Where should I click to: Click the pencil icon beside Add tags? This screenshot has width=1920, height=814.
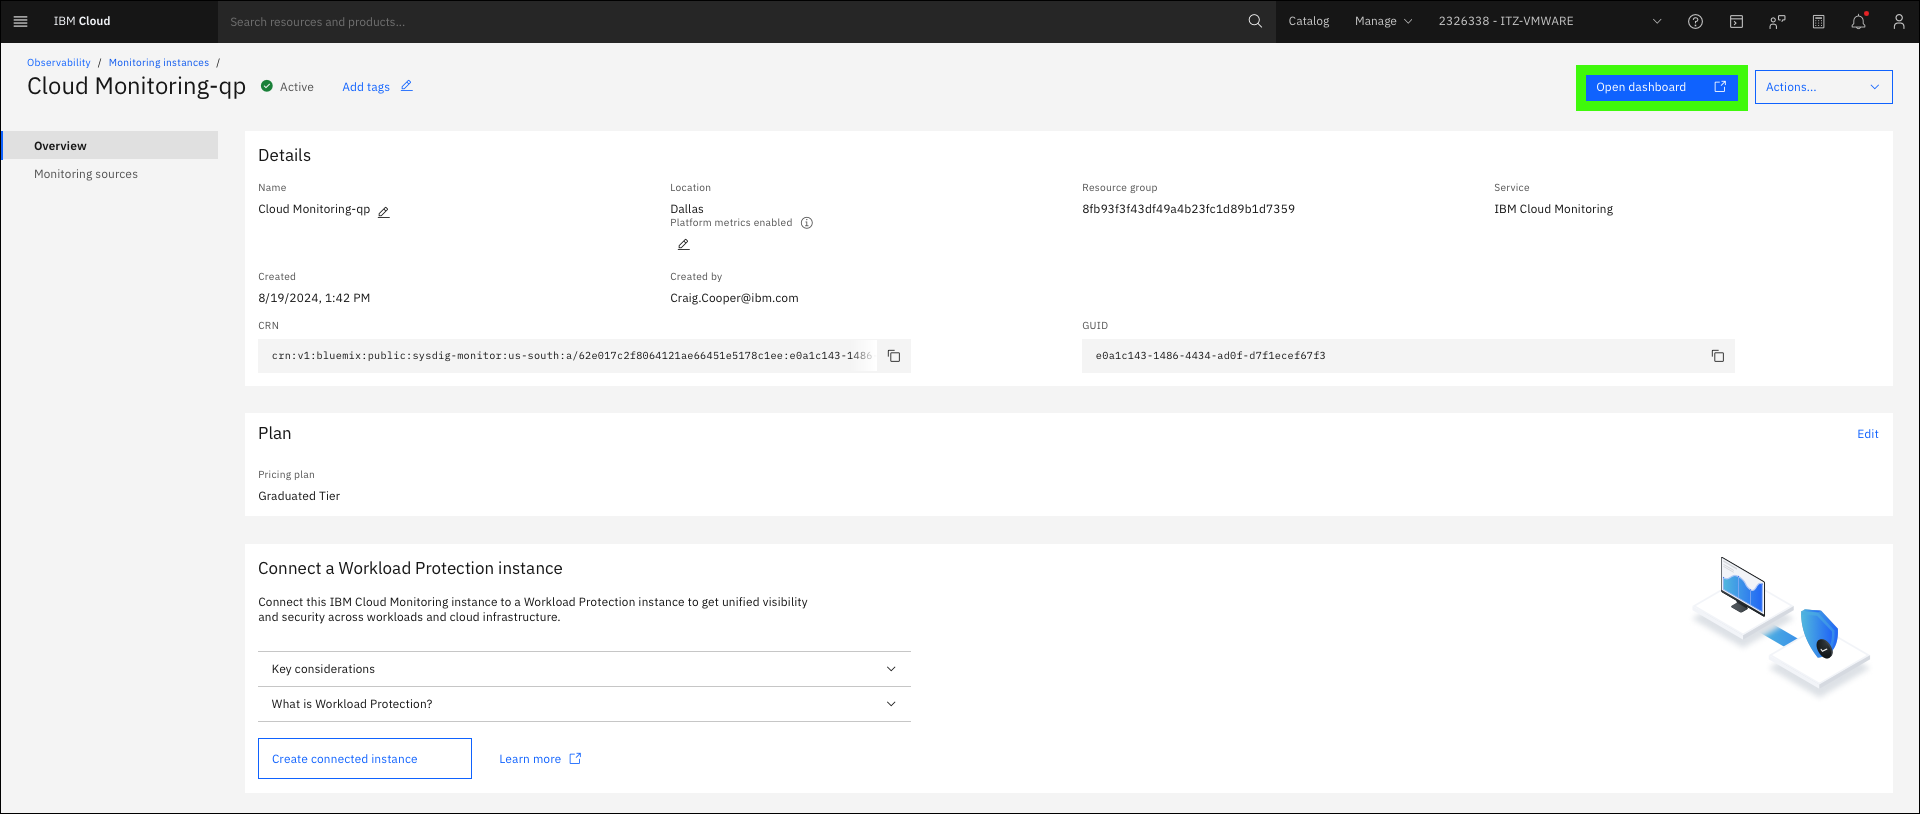point(407,86)
